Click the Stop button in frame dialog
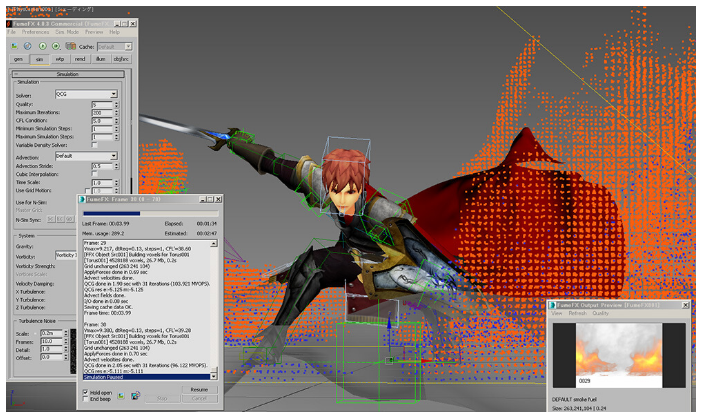Viewport: 701px width, 417px height. coord(162,398)
